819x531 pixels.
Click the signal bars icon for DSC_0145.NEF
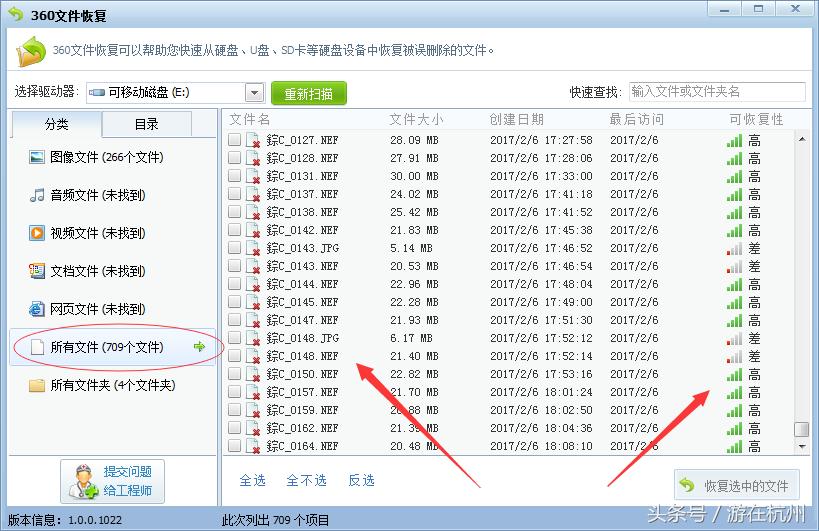click(734, 303)
